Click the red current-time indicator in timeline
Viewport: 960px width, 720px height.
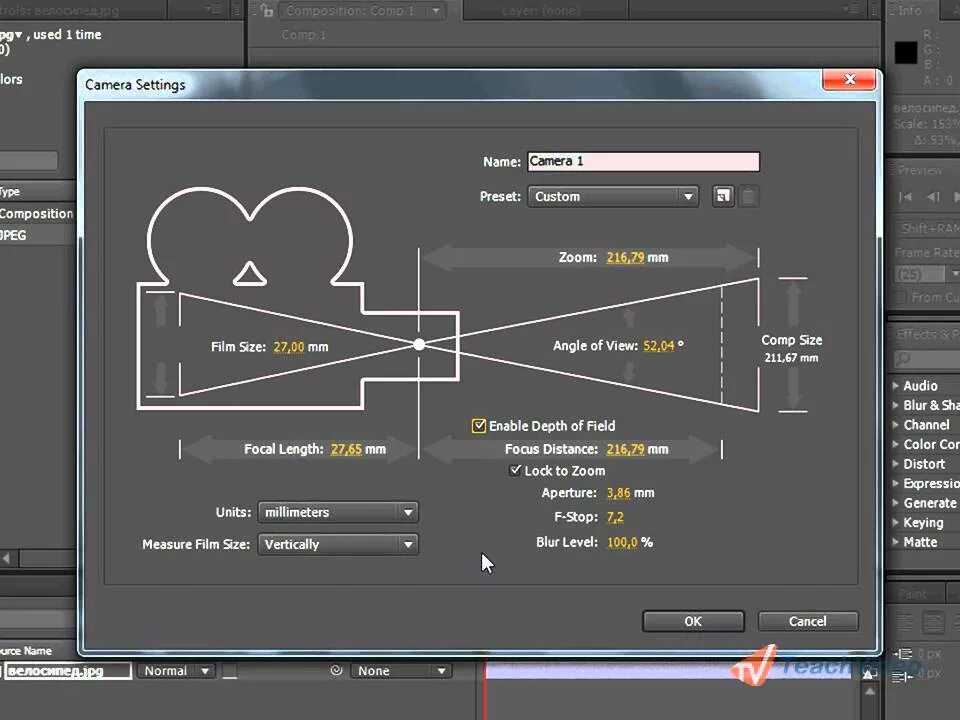pos(486,692)
